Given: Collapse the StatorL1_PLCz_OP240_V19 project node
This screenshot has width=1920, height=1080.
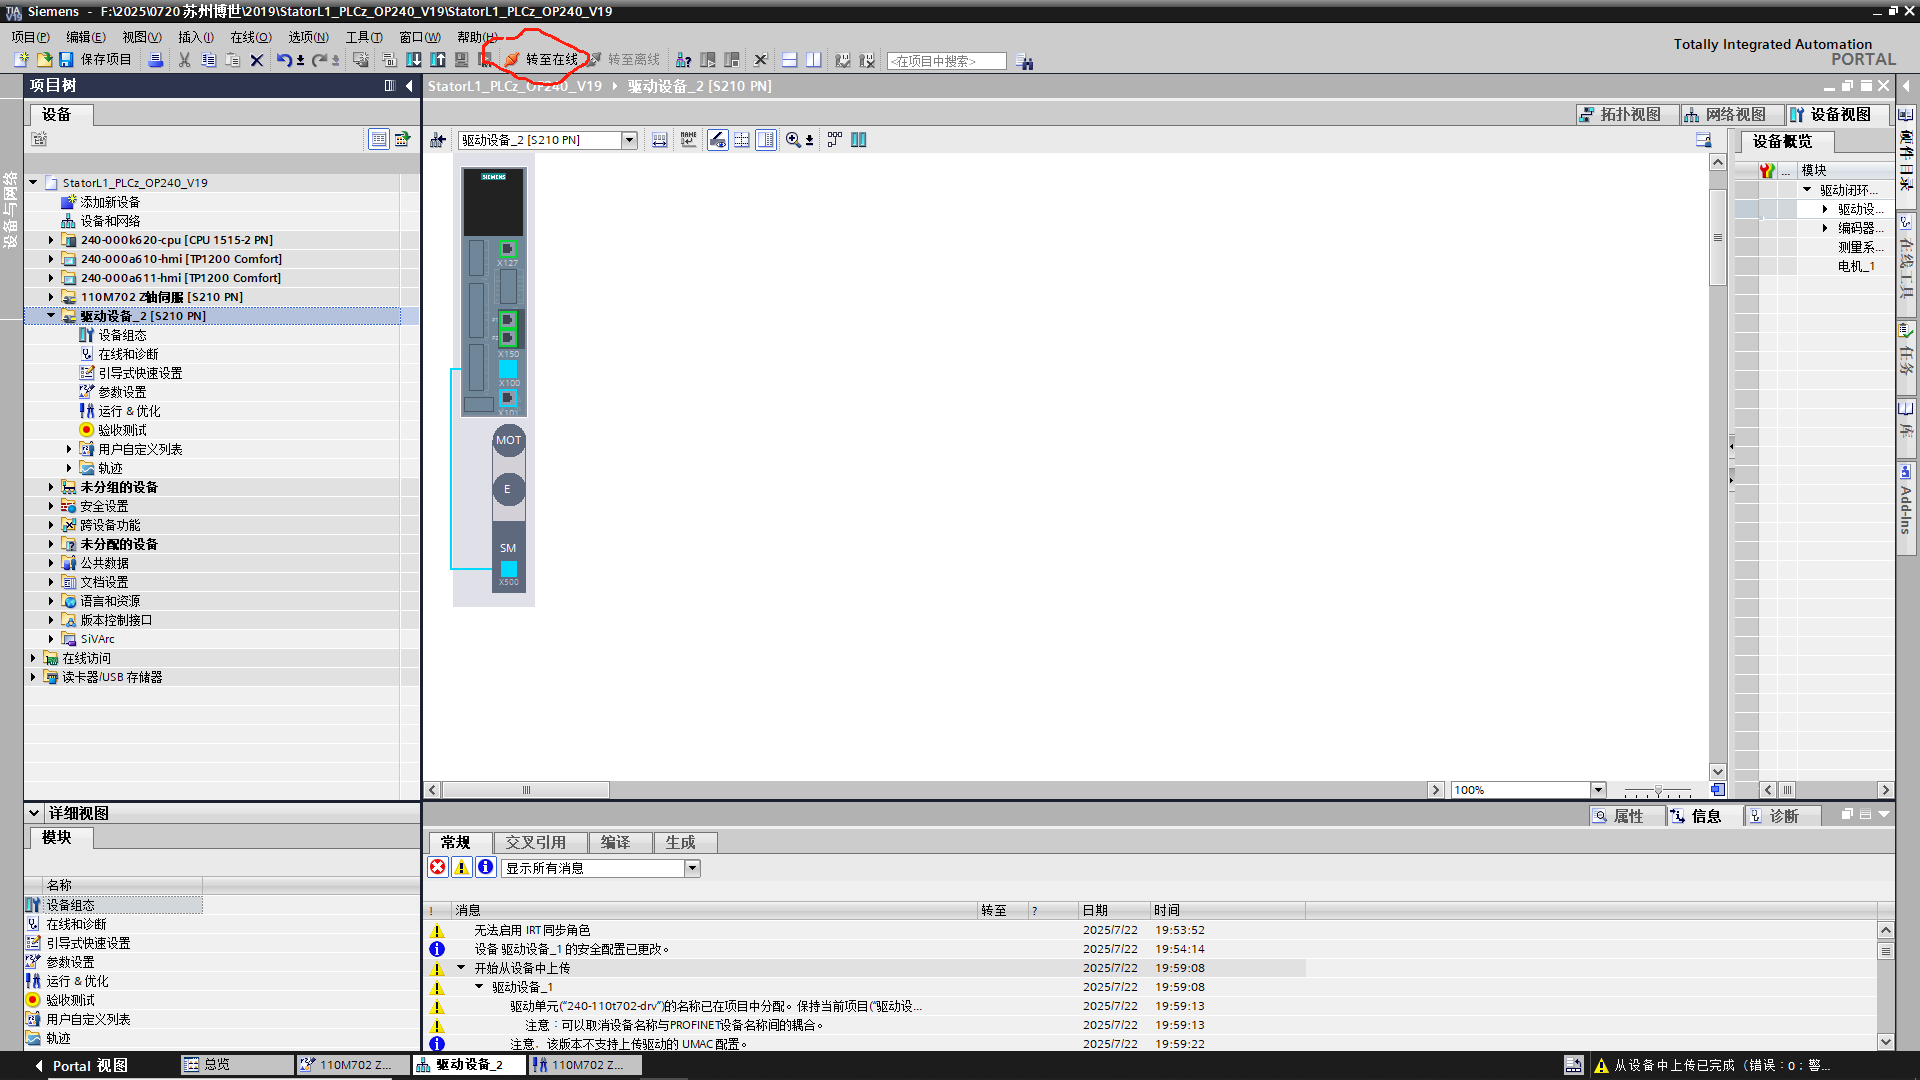Looking at the screenshot, I should coord(33,183).
